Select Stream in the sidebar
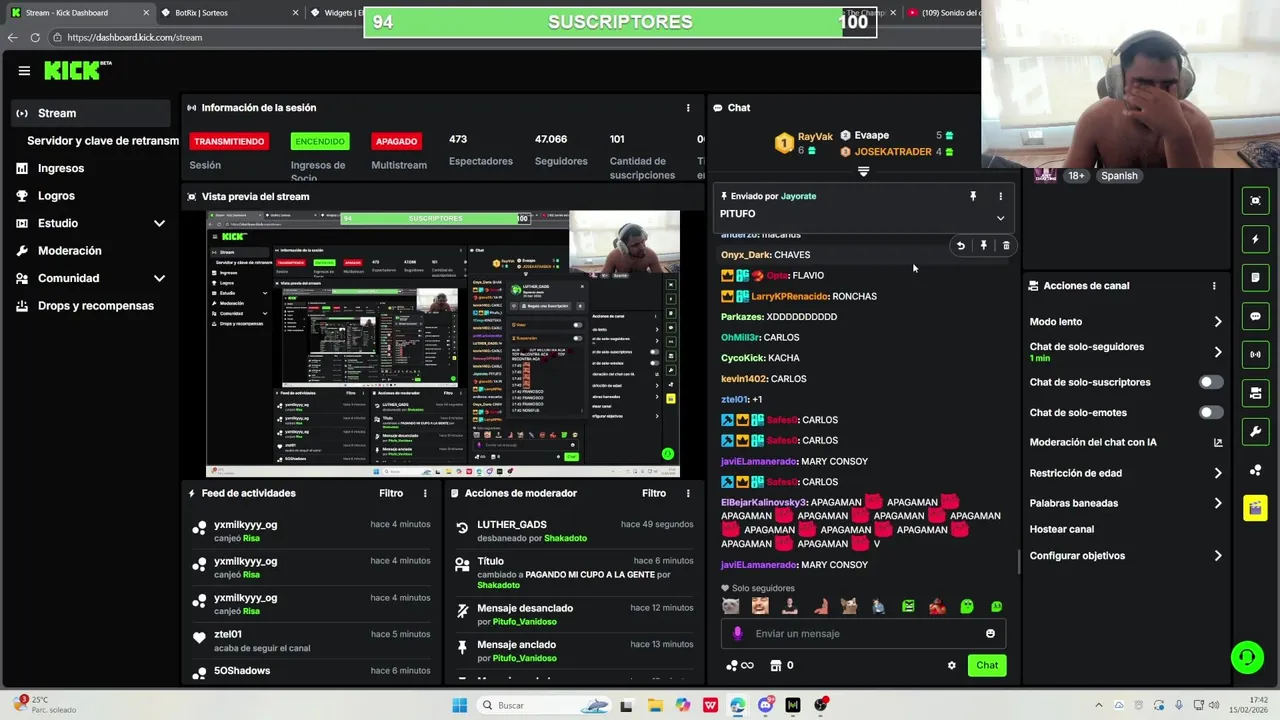This screenshot has height=720, width=1280. (91, 113)
